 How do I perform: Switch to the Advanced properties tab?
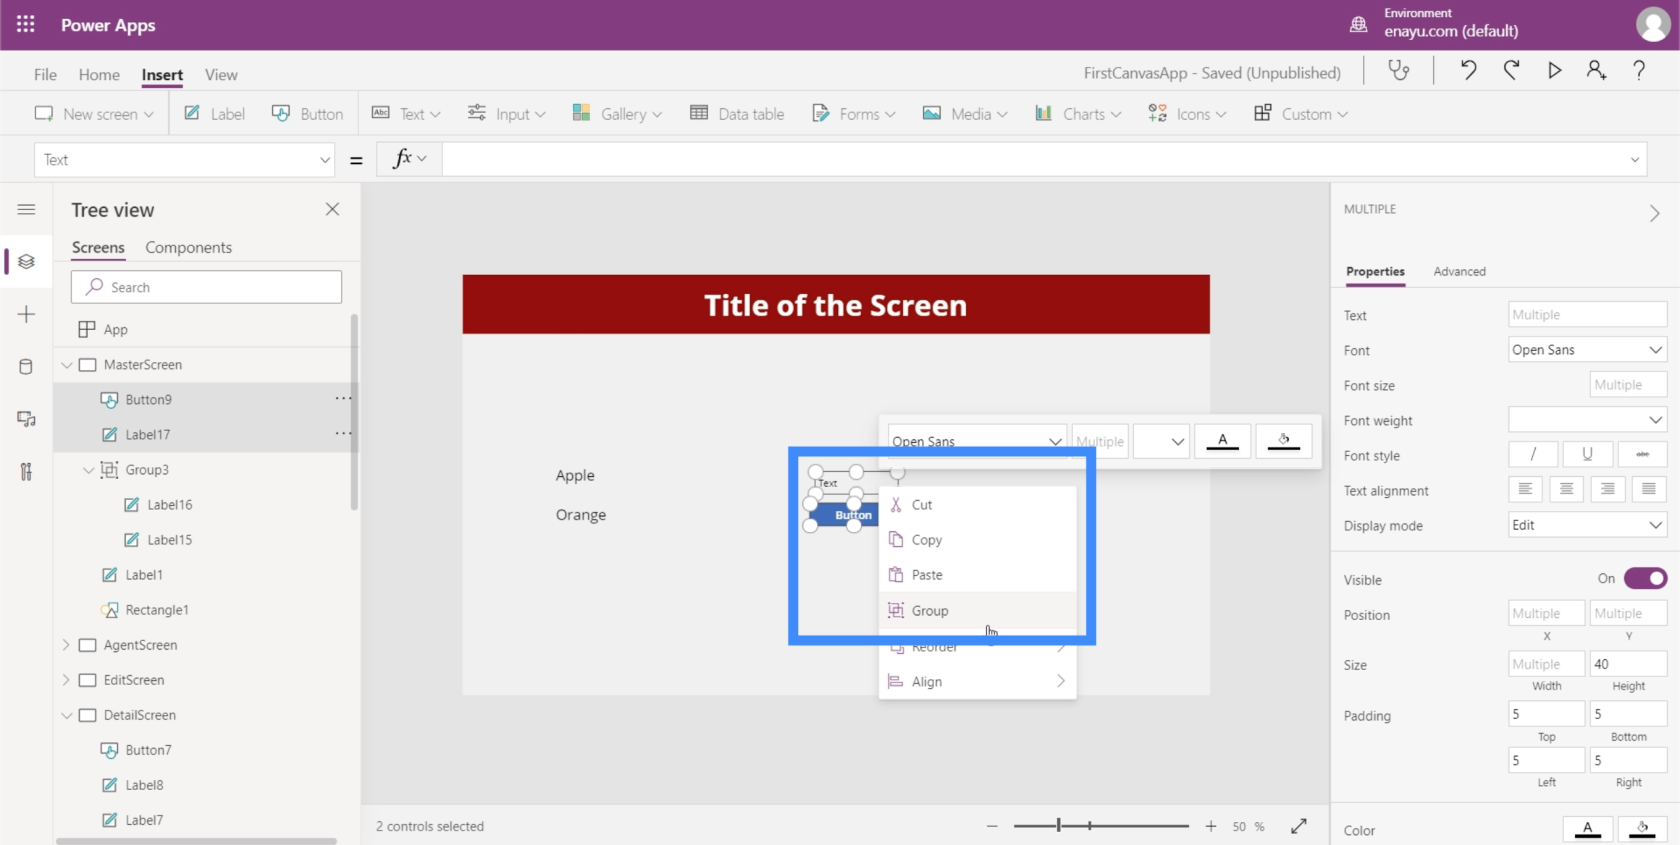pyautogui.click(x=1459, y=271)
